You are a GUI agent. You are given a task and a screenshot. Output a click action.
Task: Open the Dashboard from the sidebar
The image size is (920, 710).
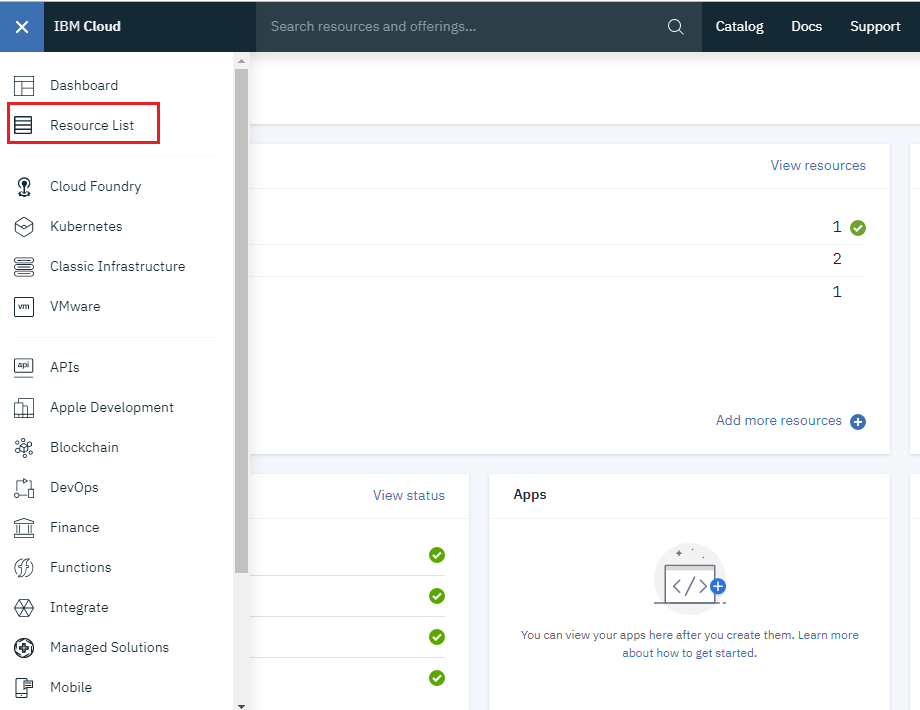[84, 85]
